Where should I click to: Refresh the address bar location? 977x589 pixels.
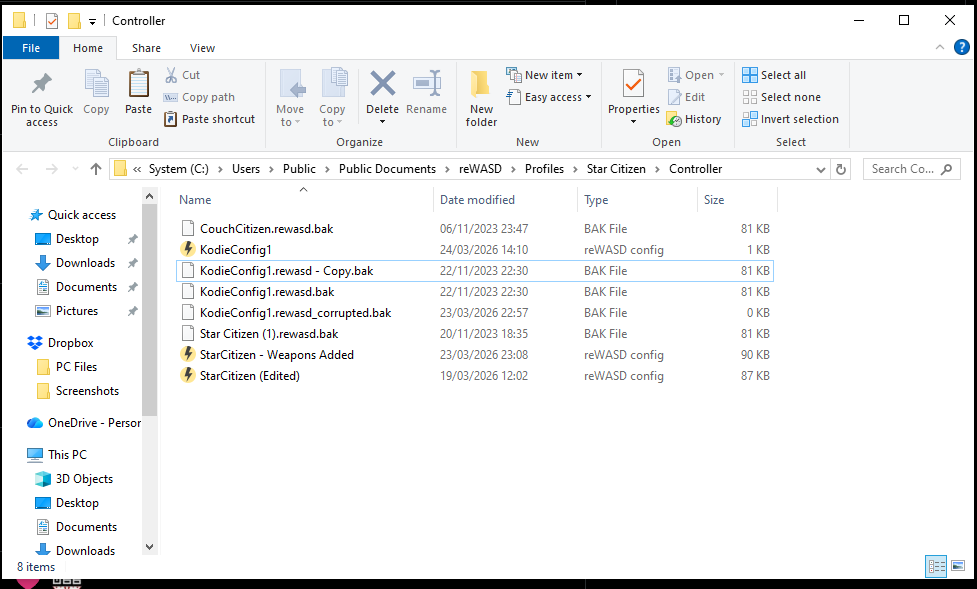pyautogui.click(x=841, y=169)
